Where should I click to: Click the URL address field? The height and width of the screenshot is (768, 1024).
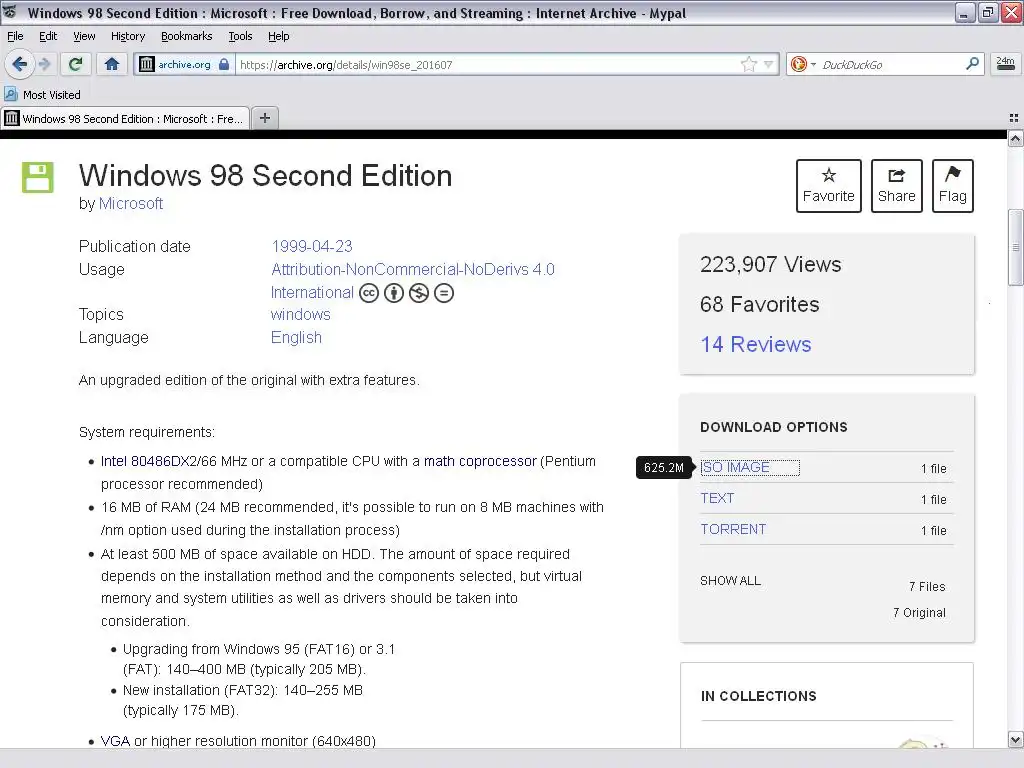[487, 64]
